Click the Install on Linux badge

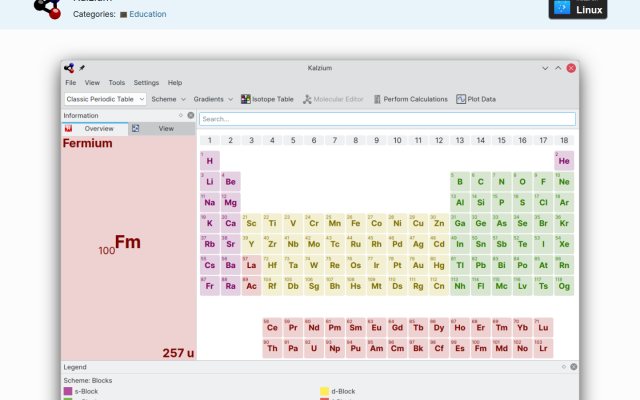(578, 8)
